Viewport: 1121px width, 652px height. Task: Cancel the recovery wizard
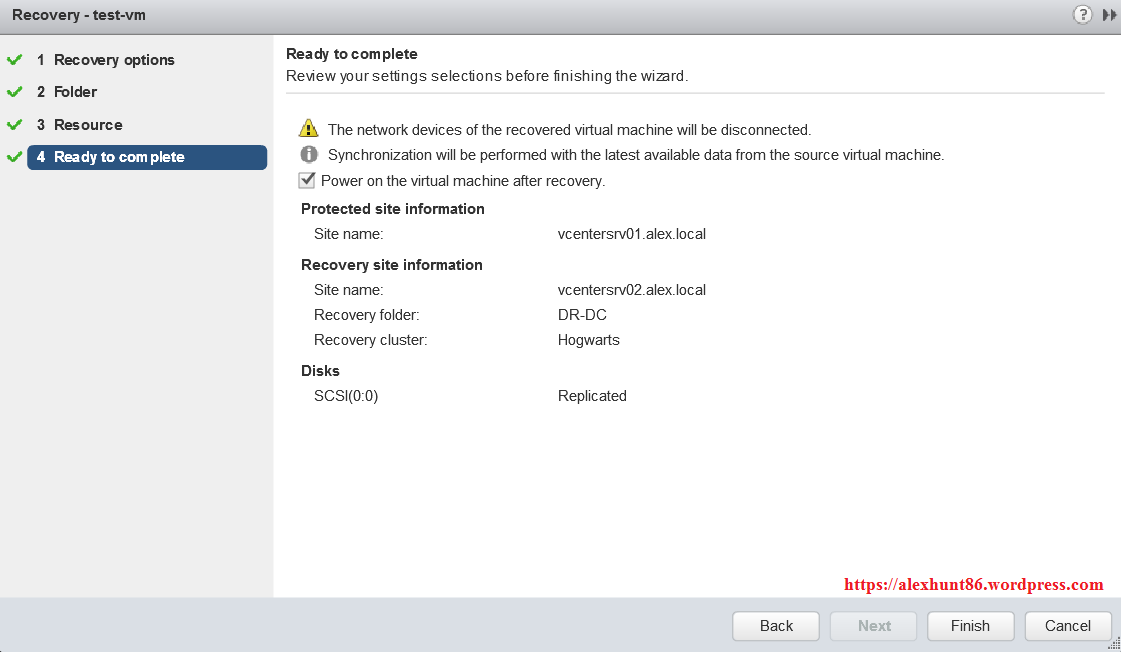pyautogui.click(x=1068, y=626)
